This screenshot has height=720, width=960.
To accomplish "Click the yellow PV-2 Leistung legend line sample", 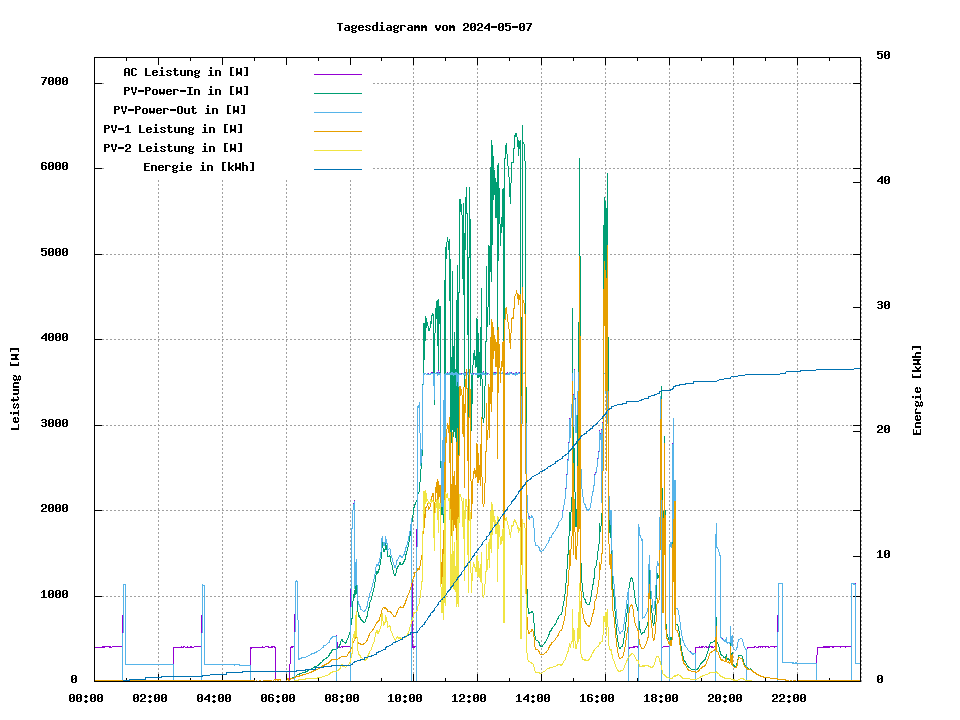I will 337,150.
